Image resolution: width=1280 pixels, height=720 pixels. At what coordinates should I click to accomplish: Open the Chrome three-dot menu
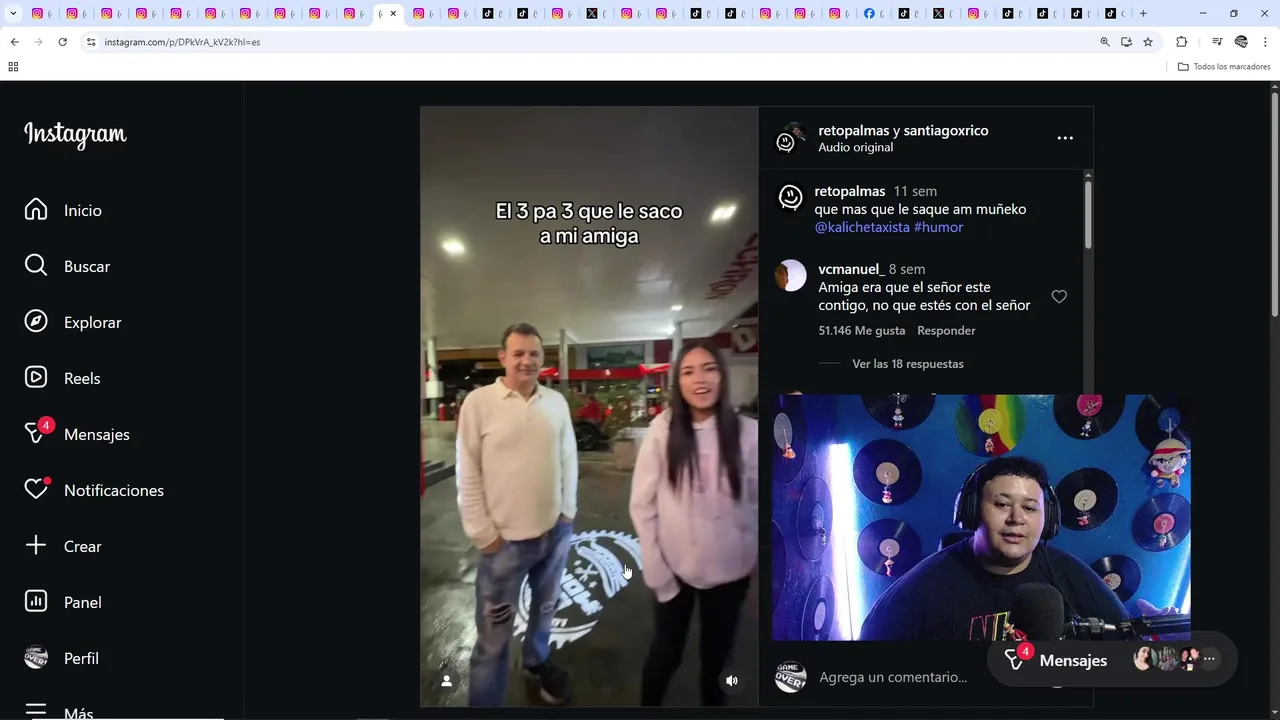(x=1265, y=42)
